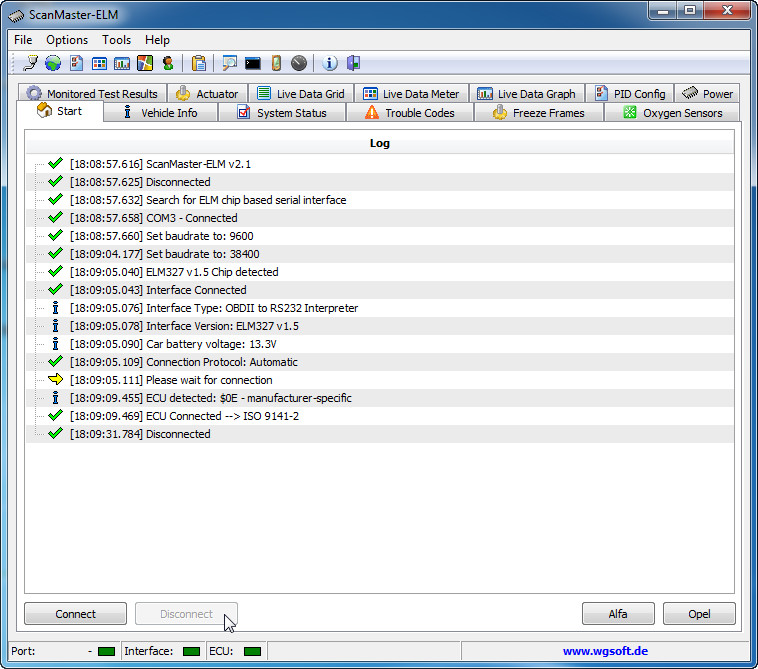
Task: Click the serial cable connect toolbar icon
Action: pyautogui.click(x=30, y=63)
